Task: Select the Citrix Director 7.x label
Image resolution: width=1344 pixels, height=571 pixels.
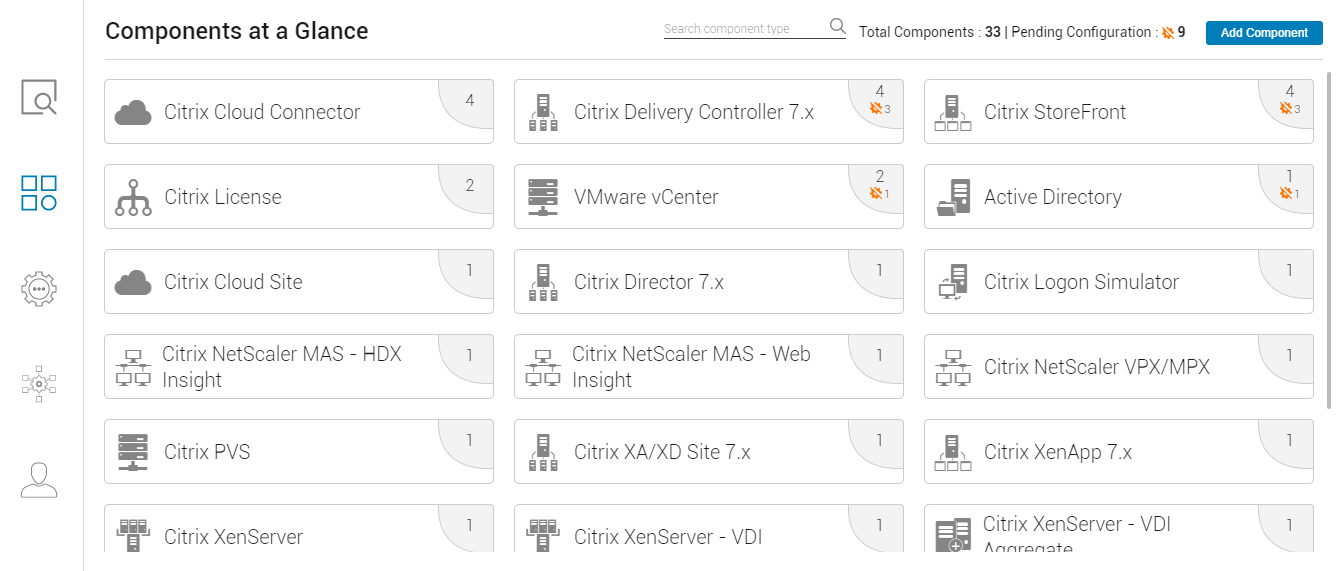Action: point(649,282)
